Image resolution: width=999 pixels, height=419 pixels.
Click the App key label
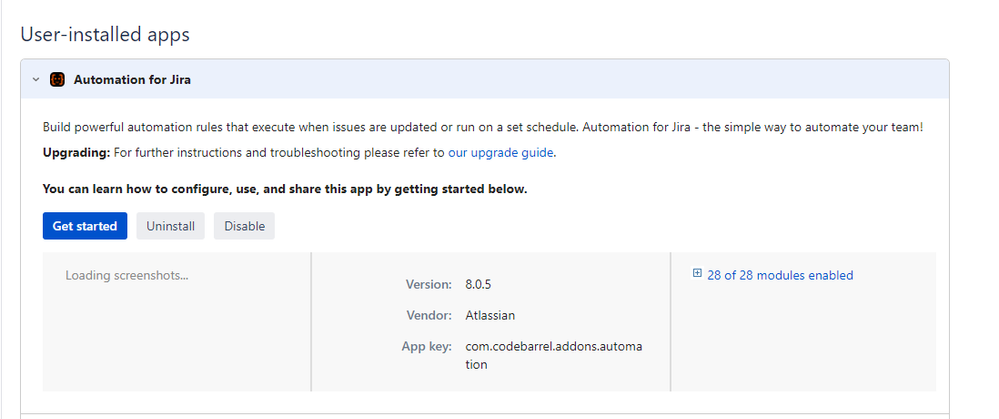click(x=426, y=346)
